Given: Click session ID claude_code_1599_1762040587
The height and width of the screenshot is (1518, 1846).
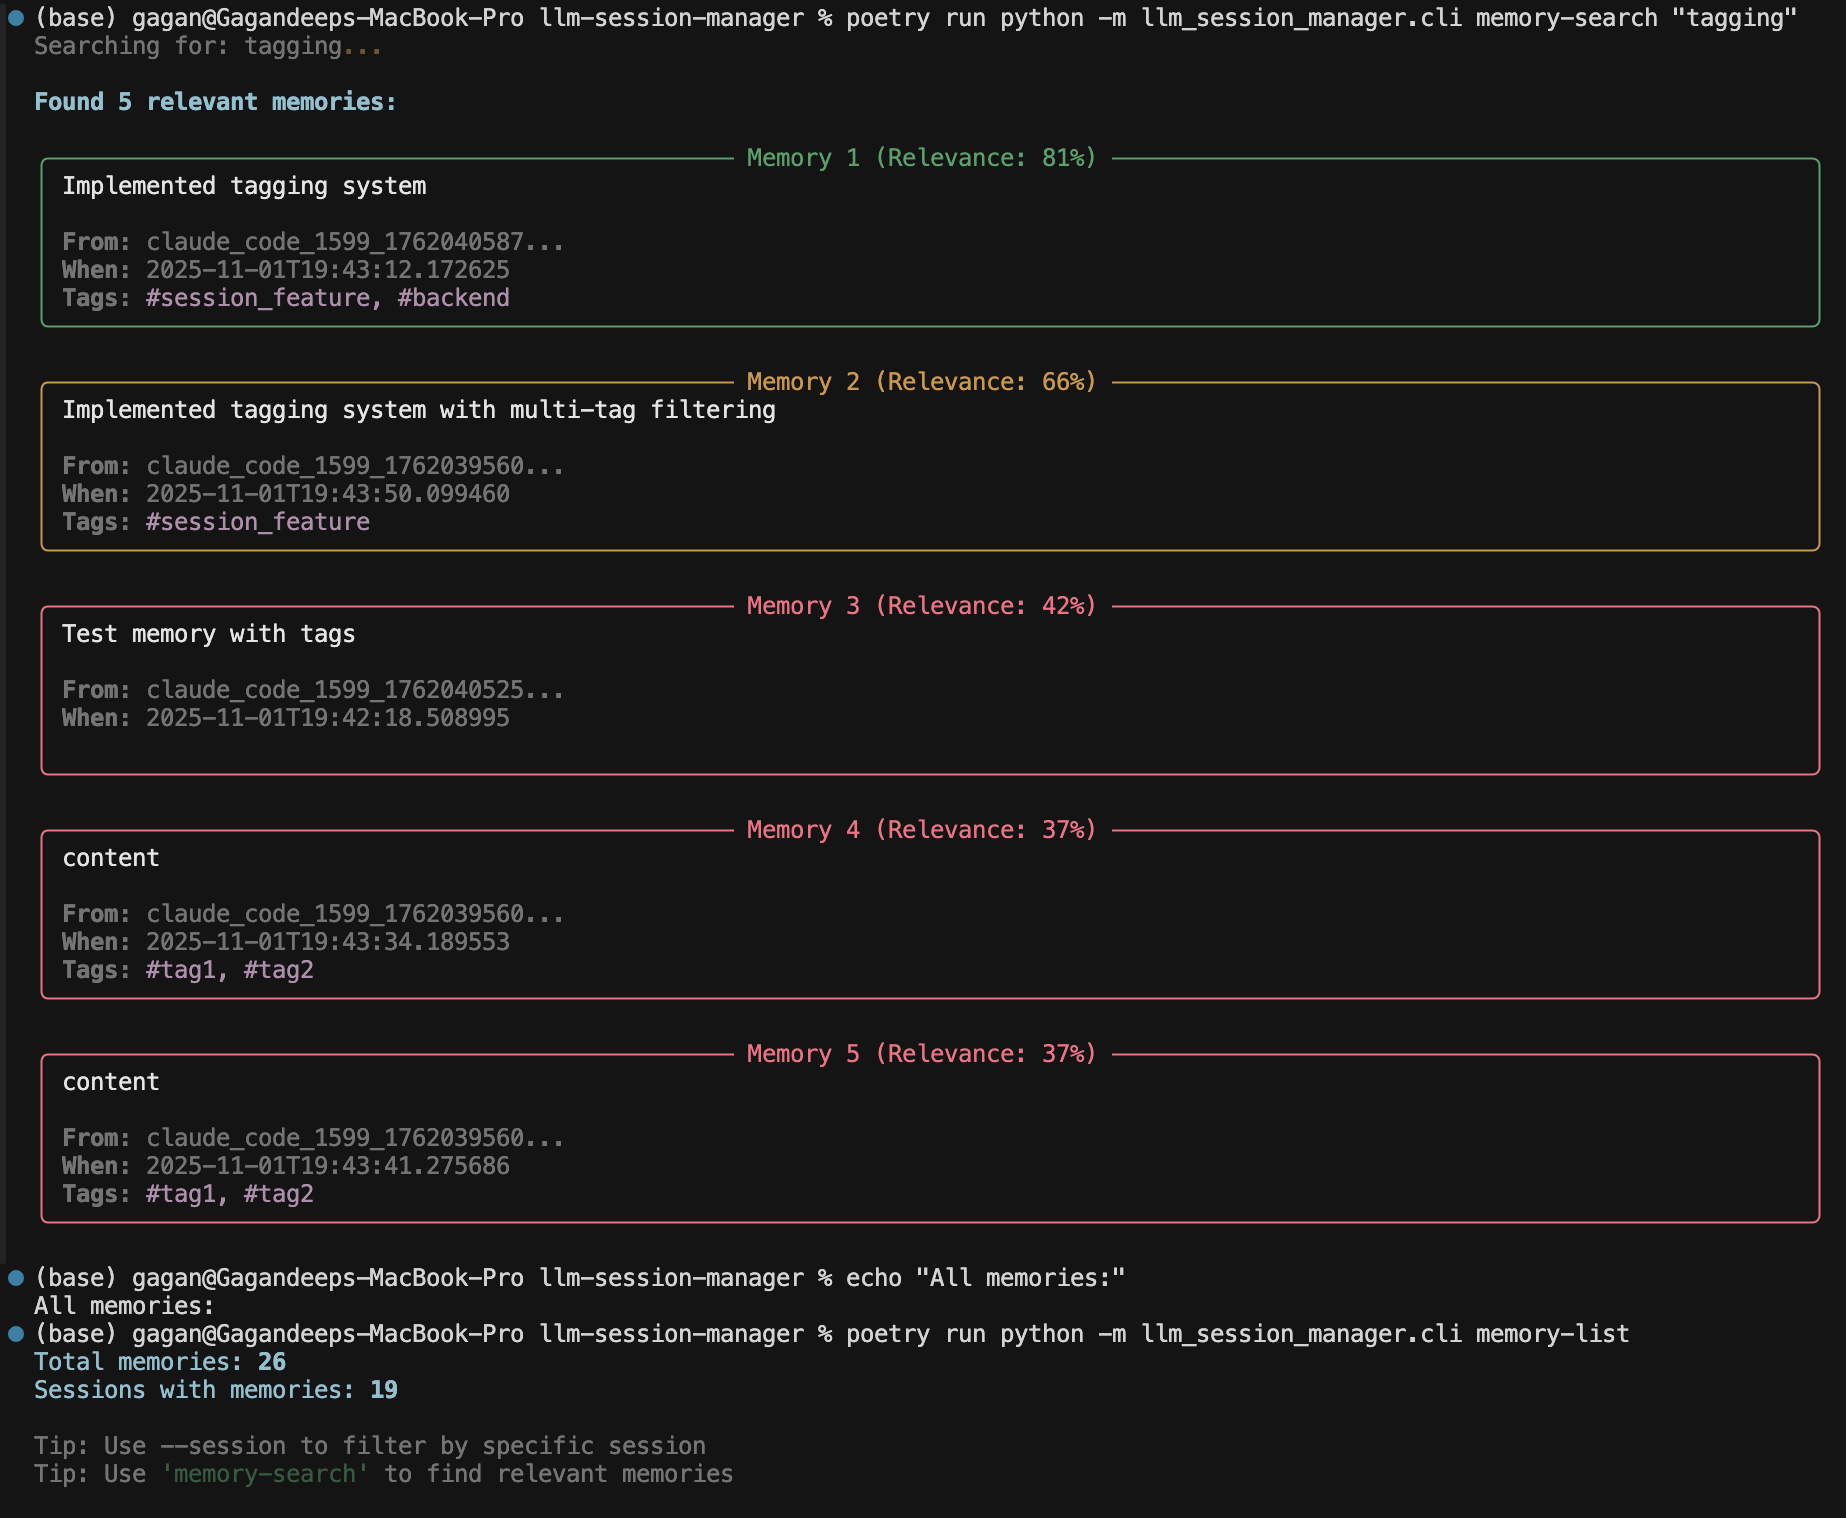Looking at the screenshot, I should click(355, 242).
